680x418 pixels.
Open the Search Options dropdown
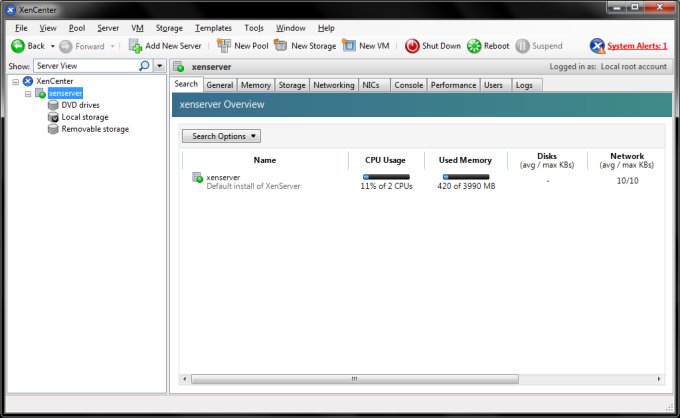(221, 136)
